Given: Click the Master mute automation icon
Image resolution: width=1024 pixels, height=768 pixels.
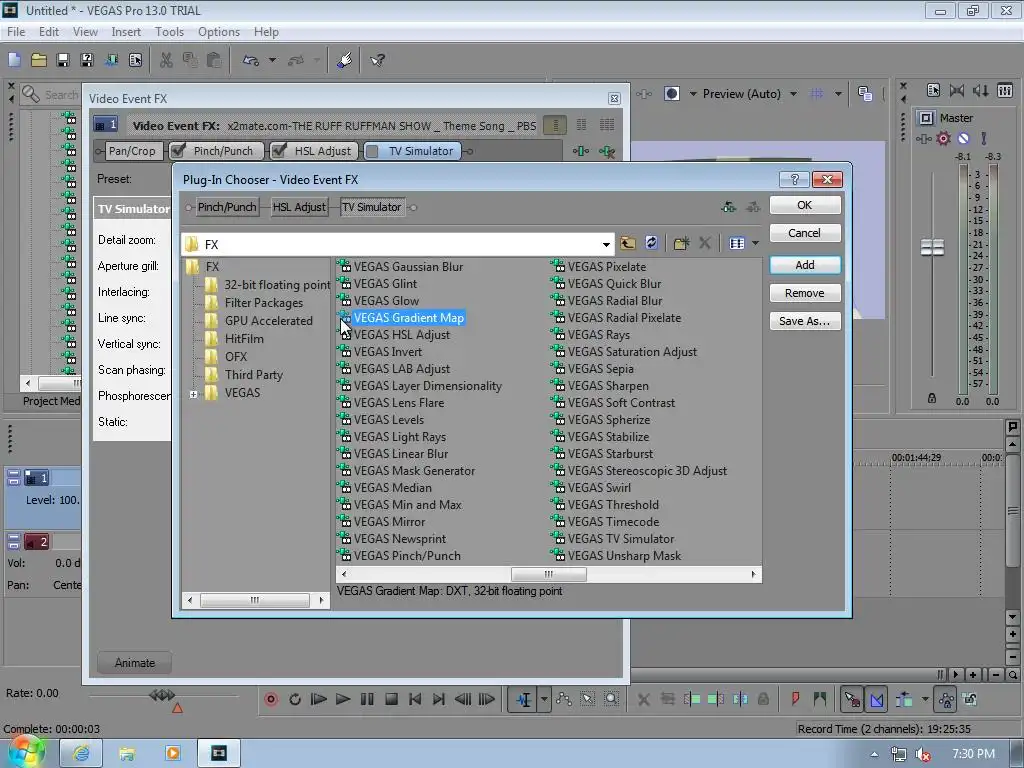Looking at the screenshot, I should [963, 138].
